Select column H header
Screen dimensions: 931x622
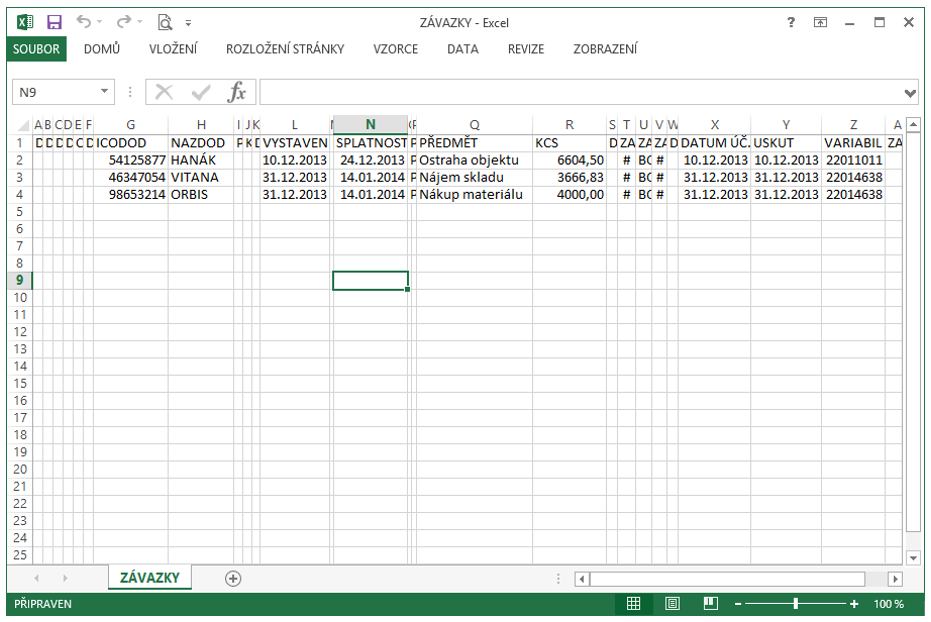click(201, 125)
